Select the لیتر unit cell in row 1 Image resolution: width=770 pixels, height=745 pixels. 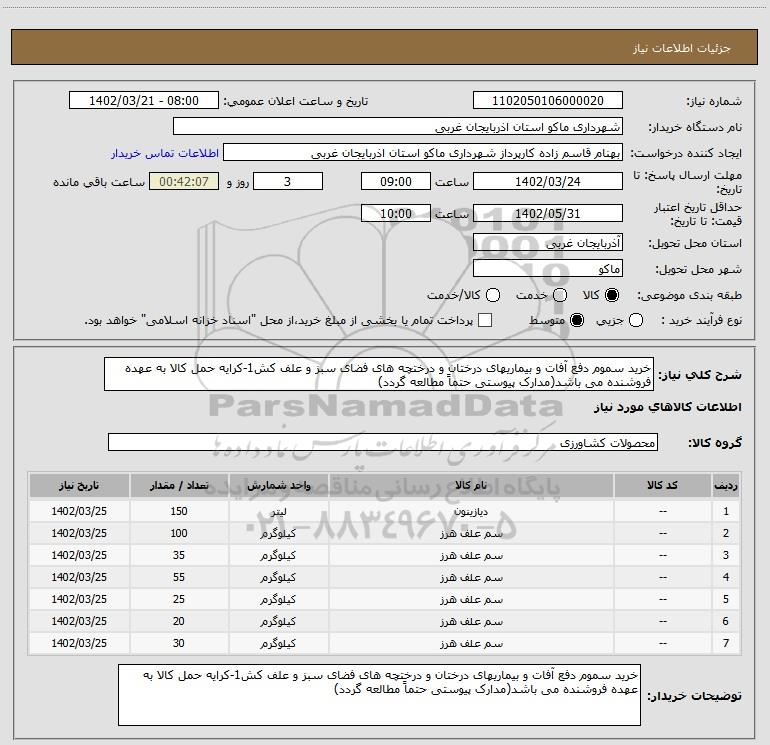(x=278, y=511)
